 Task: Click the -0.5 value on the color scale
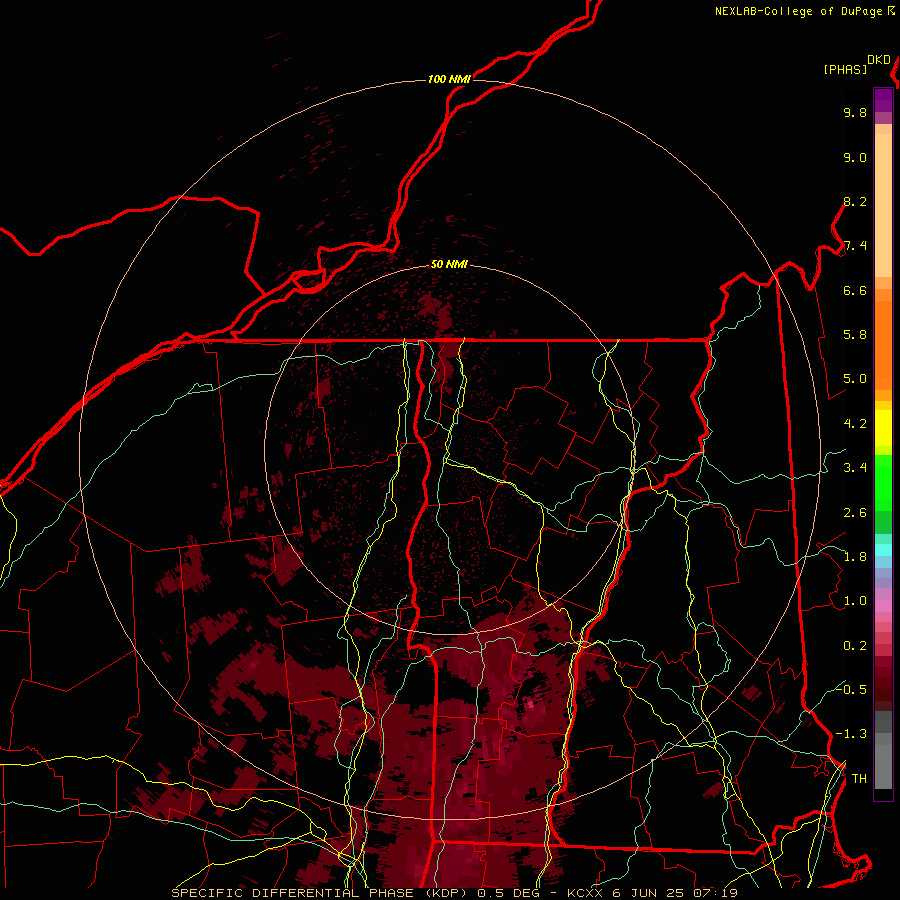[851, 690]
